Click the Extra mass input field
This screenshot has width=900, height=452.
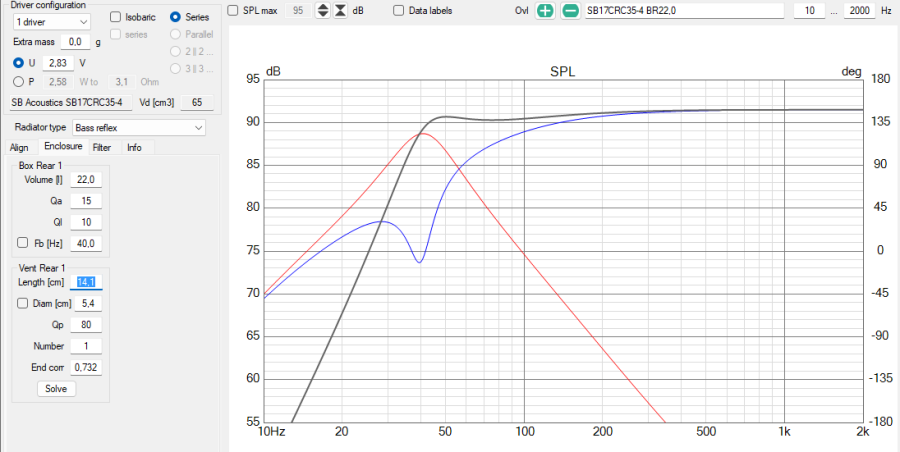click(x=75, y=42)
